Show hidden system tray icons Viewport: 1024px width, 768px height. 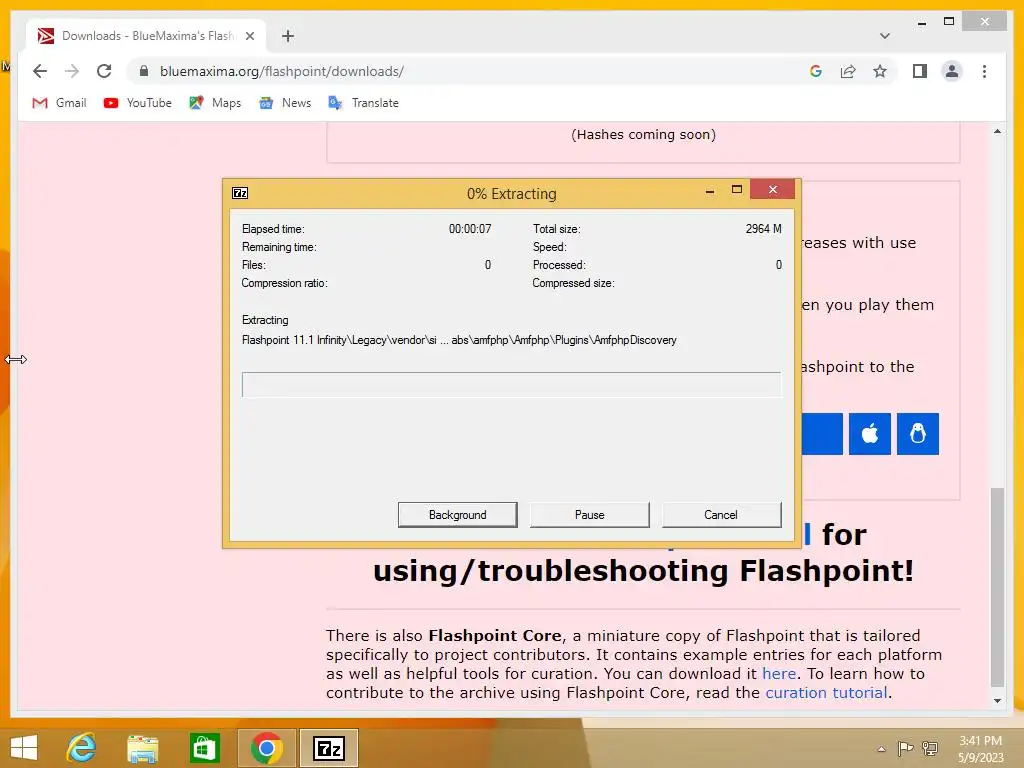coord(881,749)
